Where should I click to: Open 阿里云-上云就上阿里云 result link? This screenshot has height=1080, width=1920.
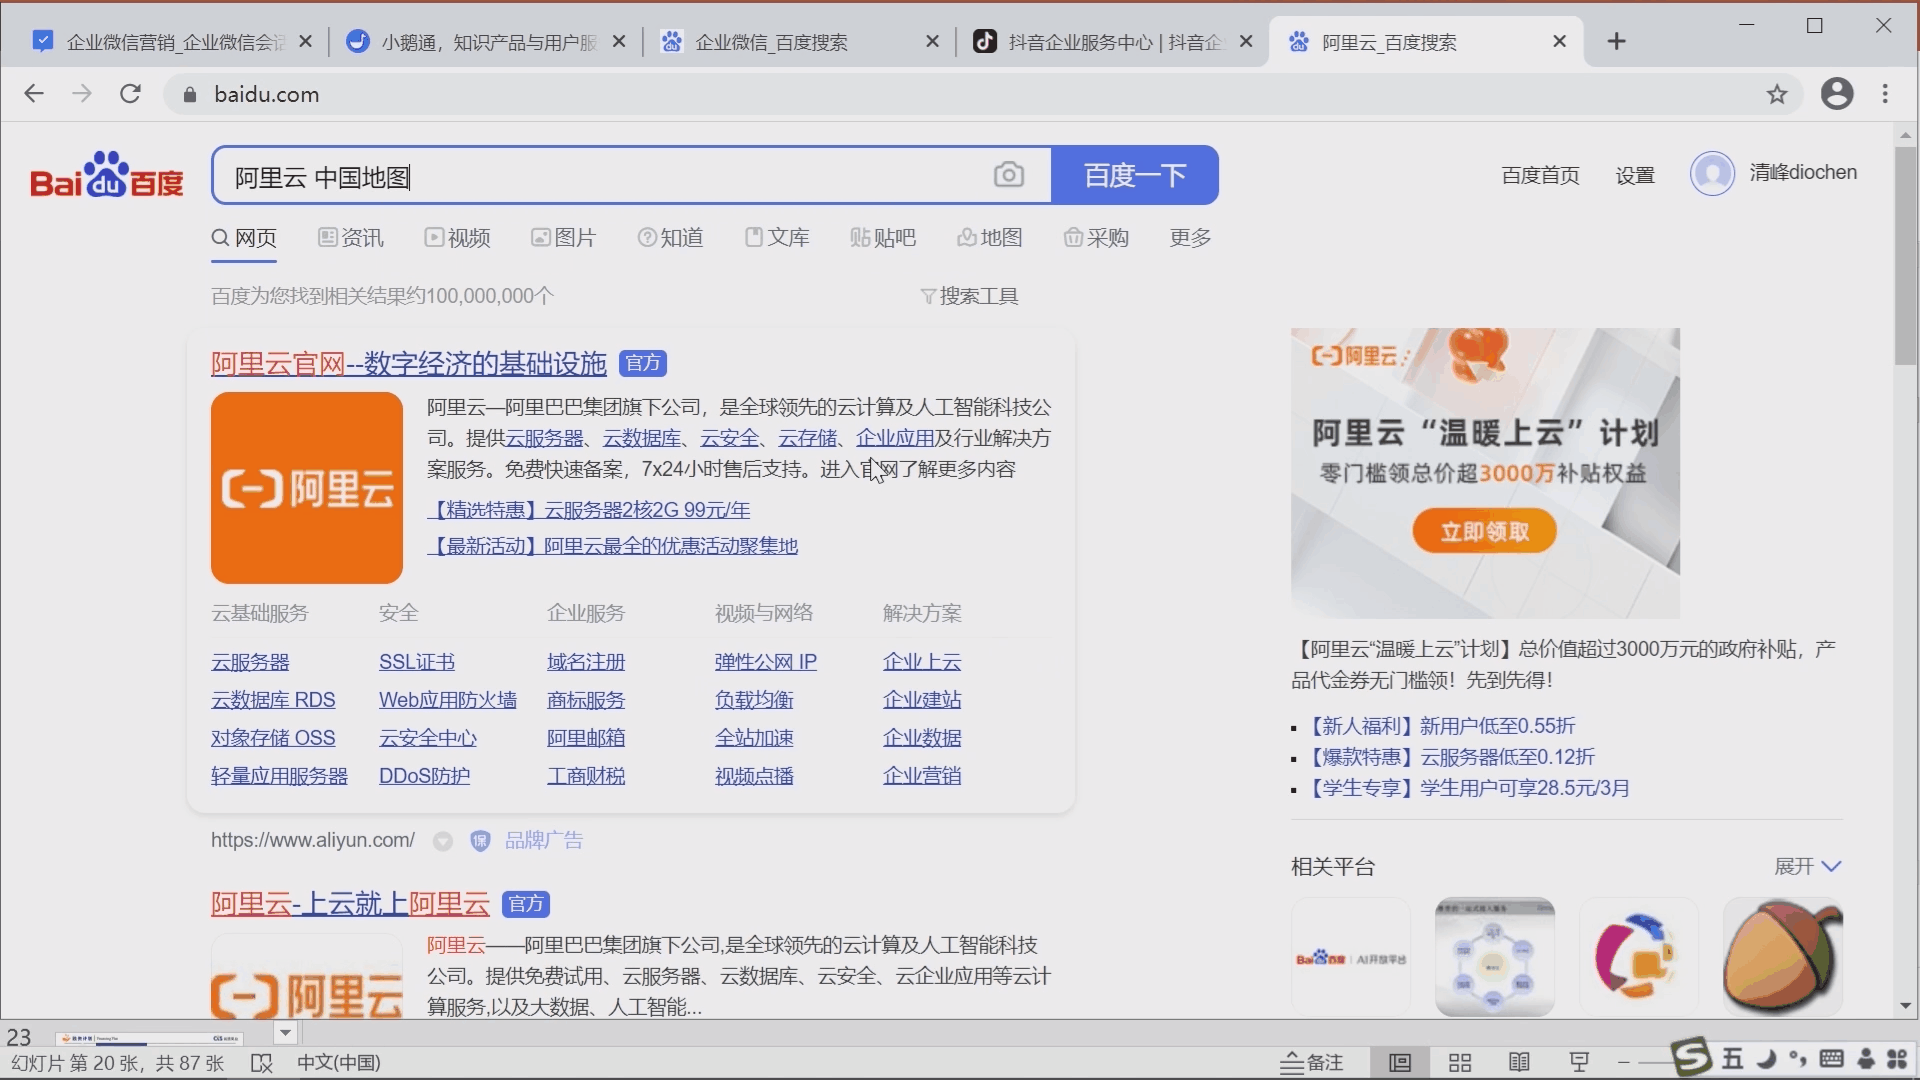click(350, 904)
